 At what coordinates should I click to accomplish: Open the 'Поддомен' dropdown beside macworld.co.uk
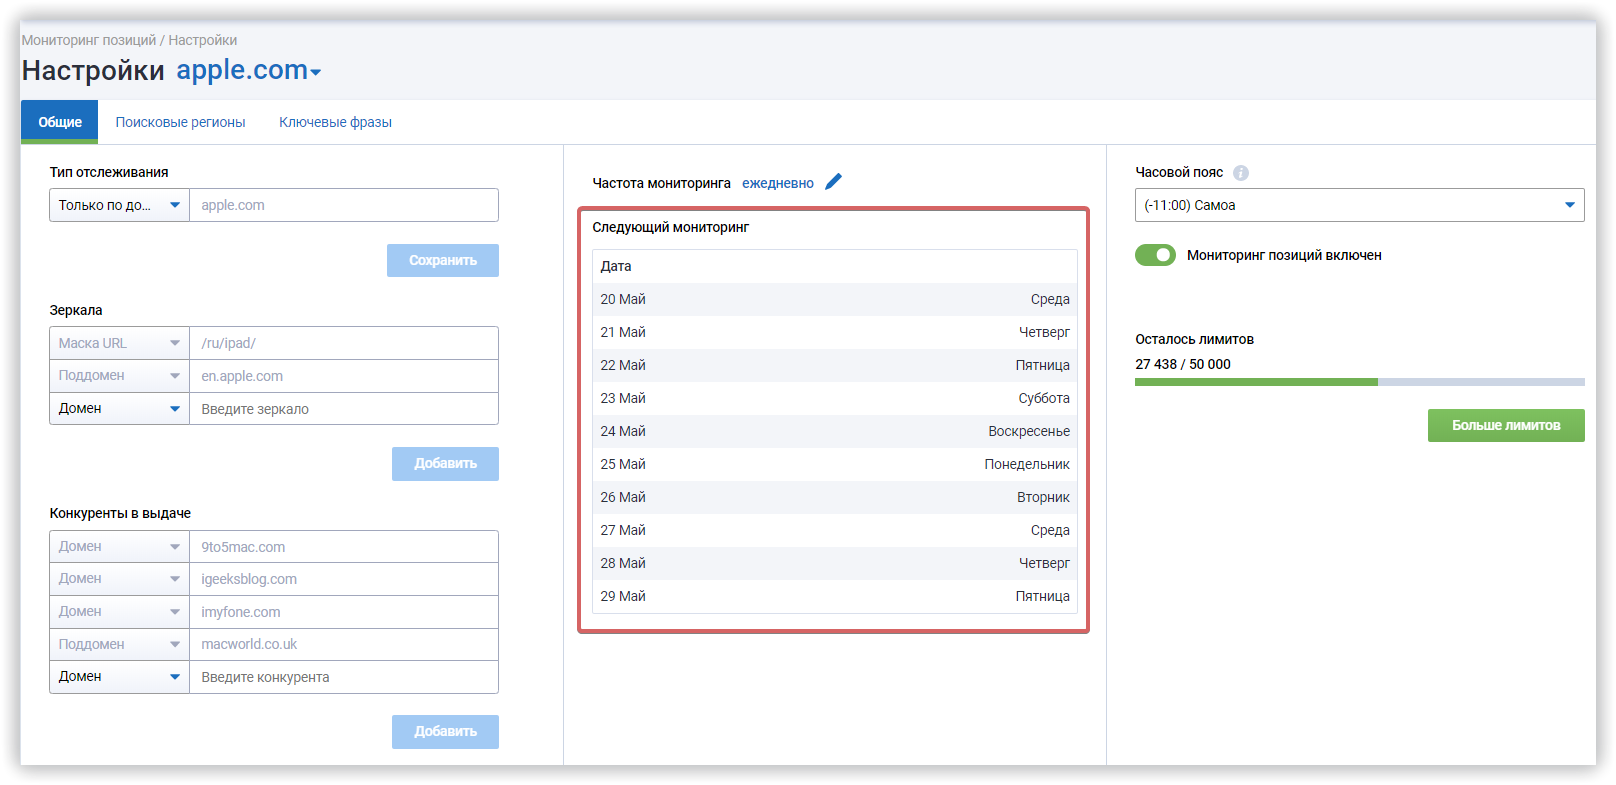[x=119, y=644]
